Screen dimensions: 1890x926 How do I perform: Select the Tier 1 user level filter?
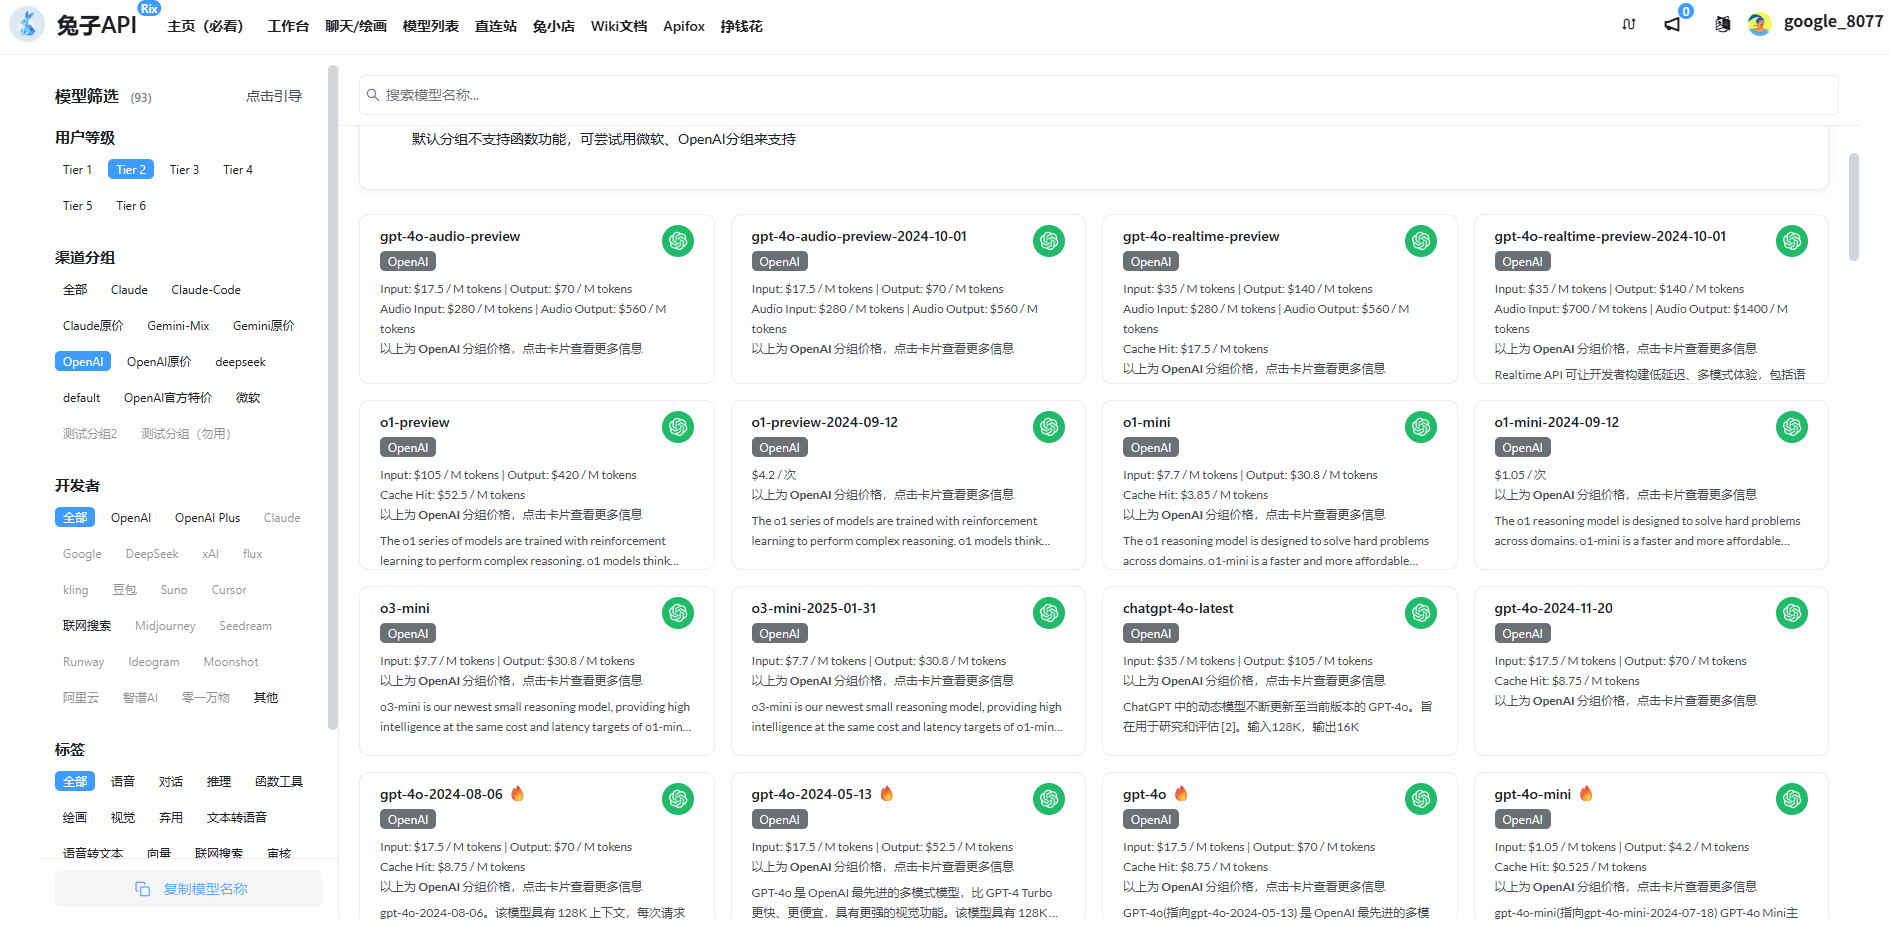pyautogui.click(x=77, y=170)
